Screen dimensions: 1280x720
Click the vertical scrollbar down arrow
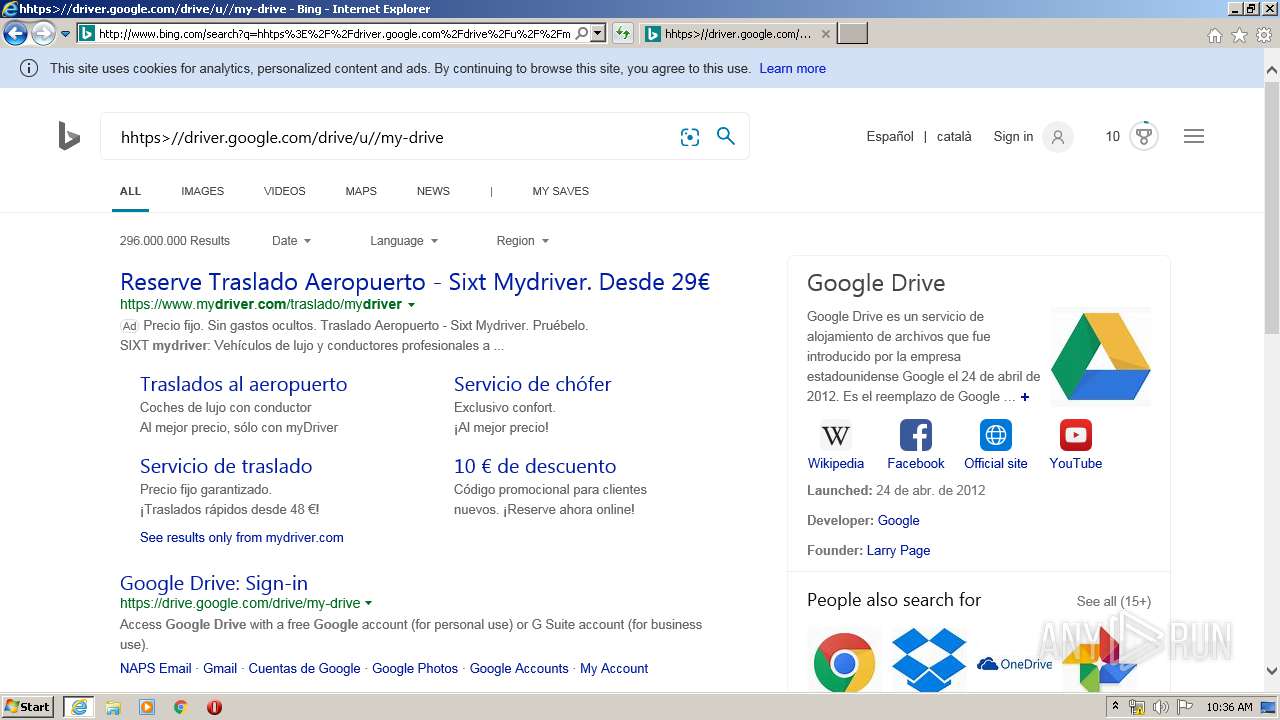point(1272,671)
